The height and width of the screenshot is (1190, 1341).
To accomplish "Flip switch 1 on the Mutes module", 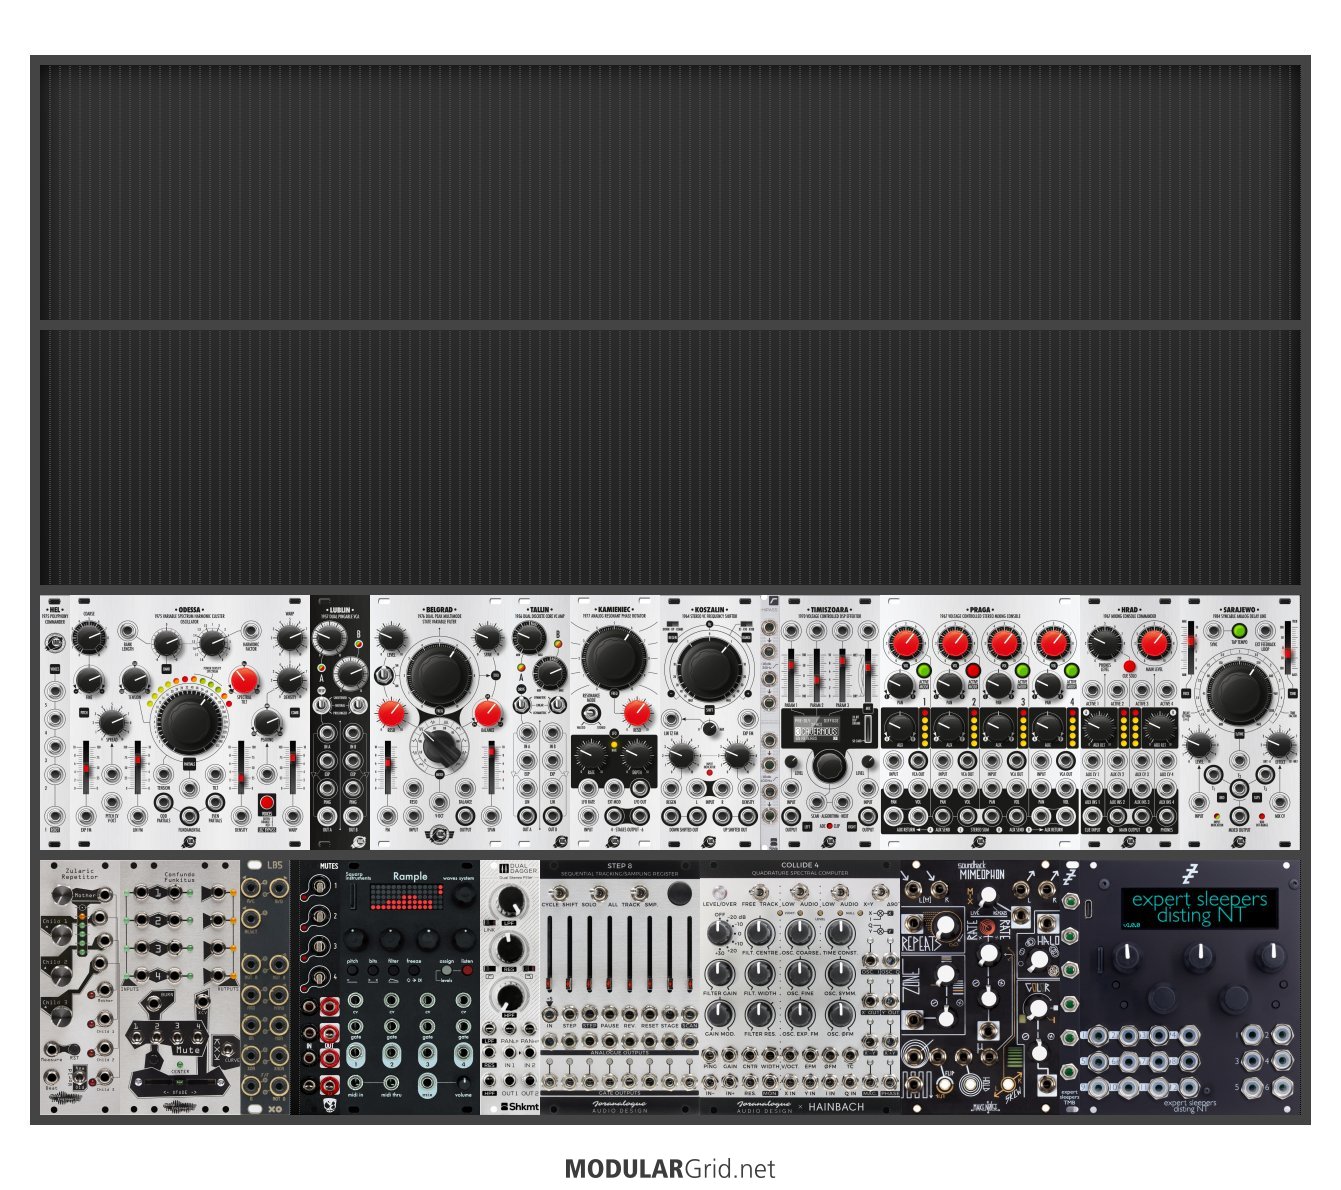I will [318, 885].
